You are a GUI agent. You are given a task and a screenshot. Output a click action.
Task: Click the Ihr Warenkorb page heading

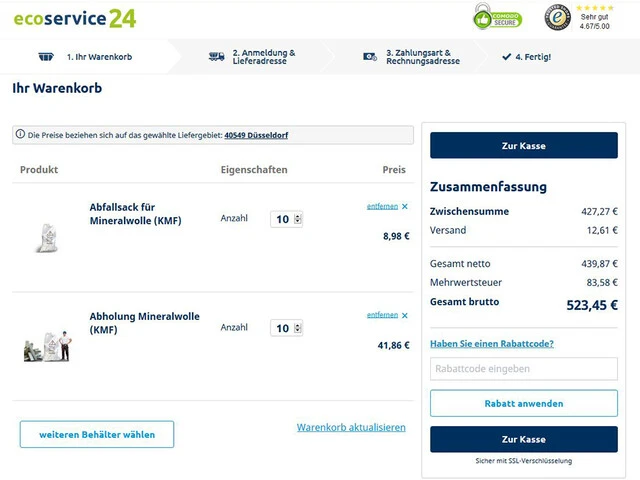coord(57,88)
